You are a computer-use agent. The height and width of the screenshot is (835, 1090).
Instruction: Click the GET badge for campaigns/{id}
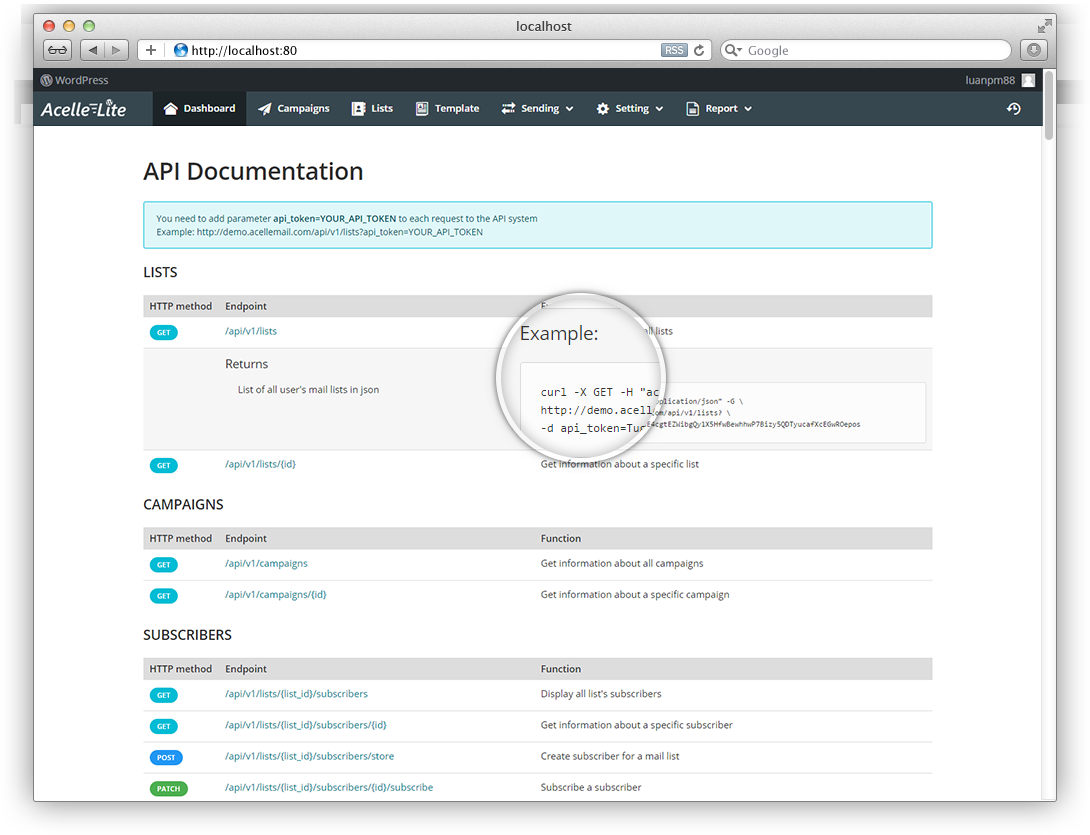(164, 596)
